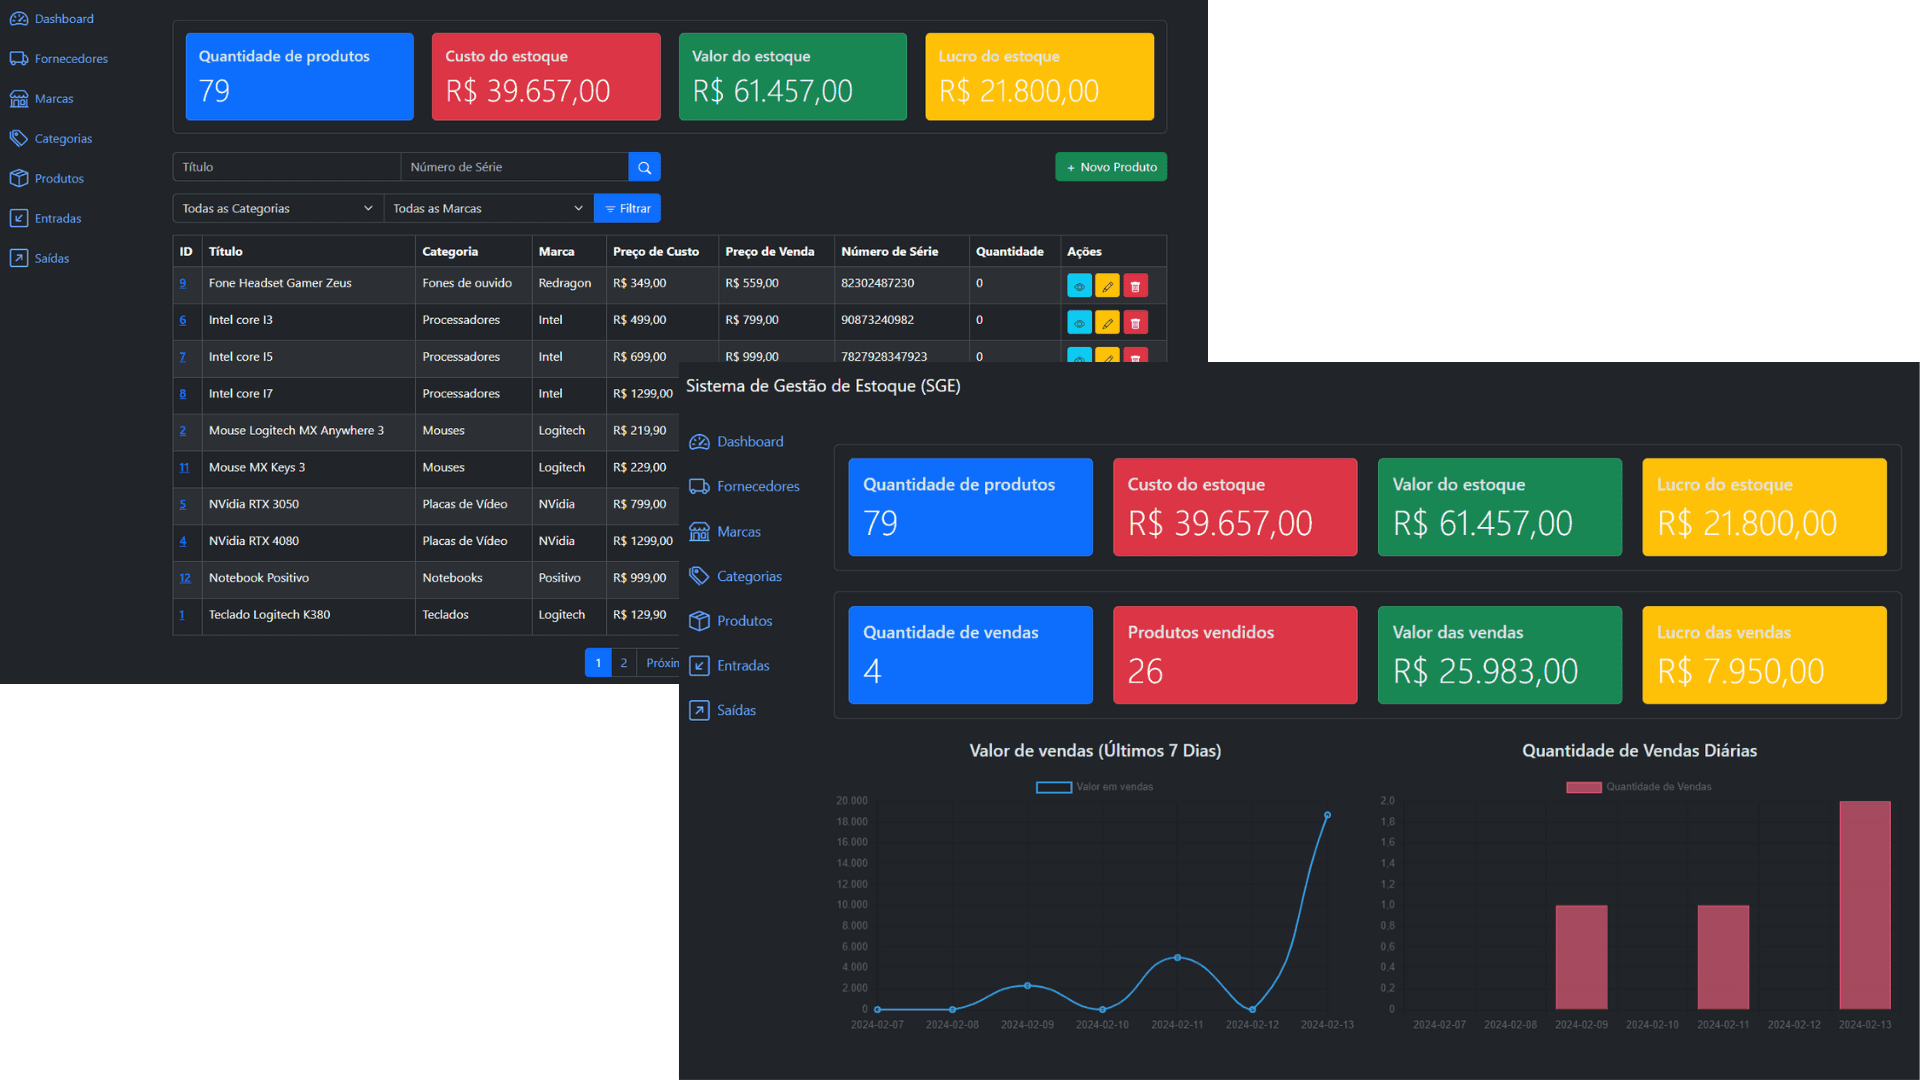
Task: View details eye icon for Fone Headset Gamer Zeus
Action: click(1079, 286)
